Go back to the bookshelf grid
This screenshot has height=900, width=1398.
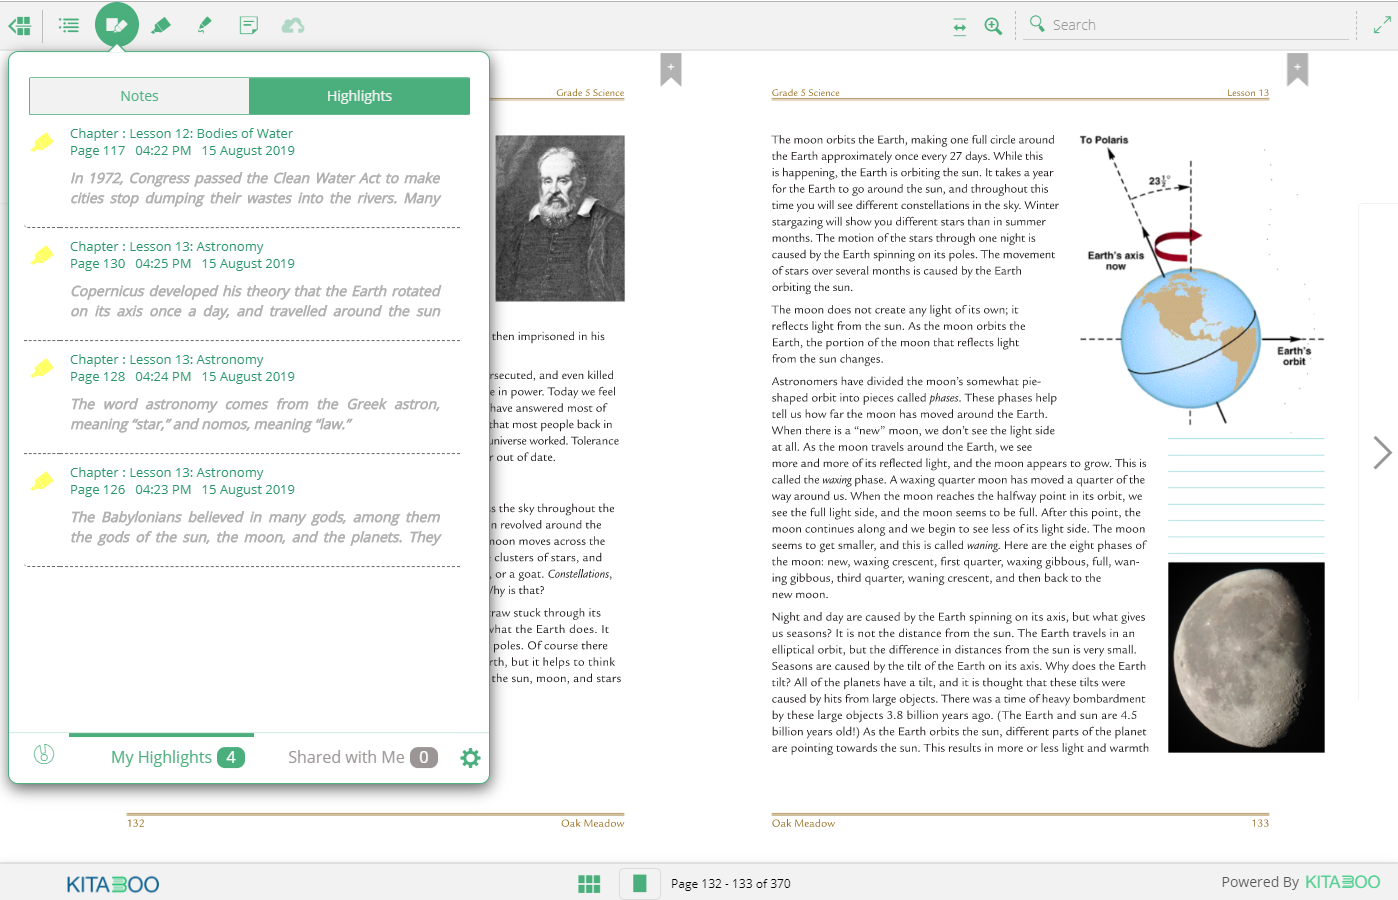tap(20, 25)
